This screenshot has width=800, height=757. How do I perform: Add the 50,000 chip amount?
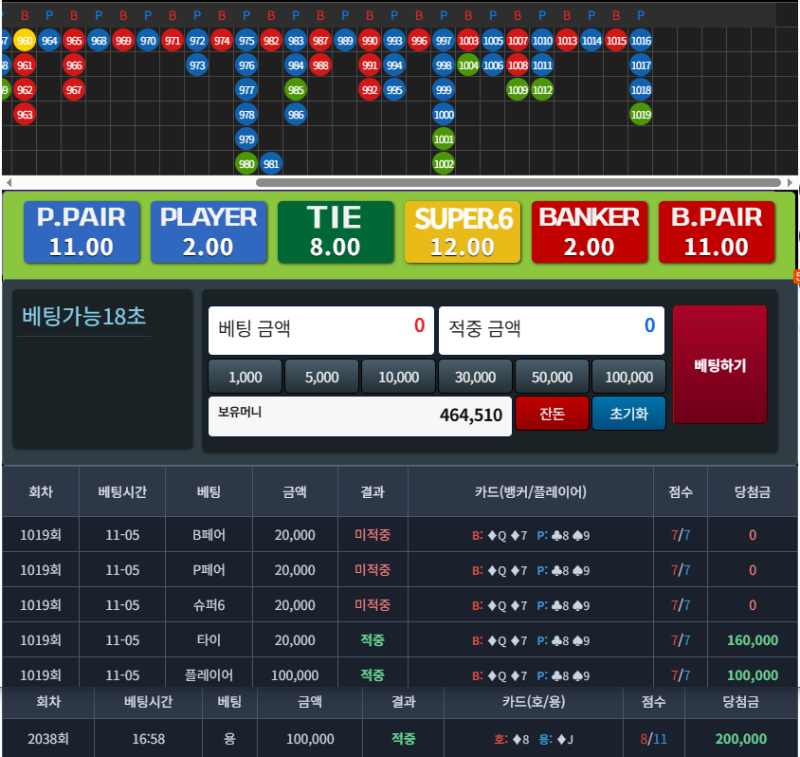(552, 377)
